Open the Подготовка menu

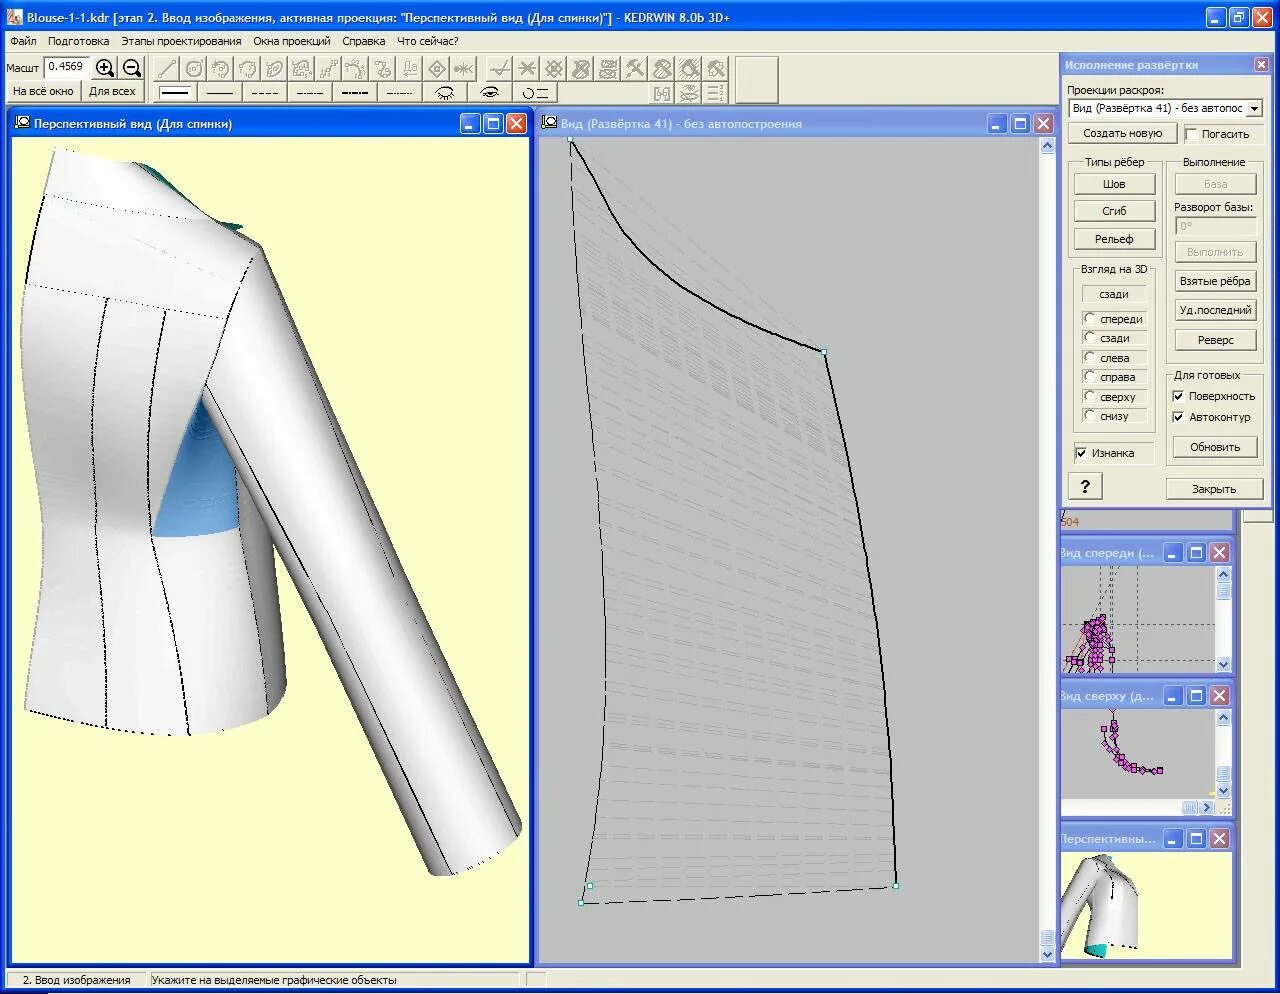[78, 41]
